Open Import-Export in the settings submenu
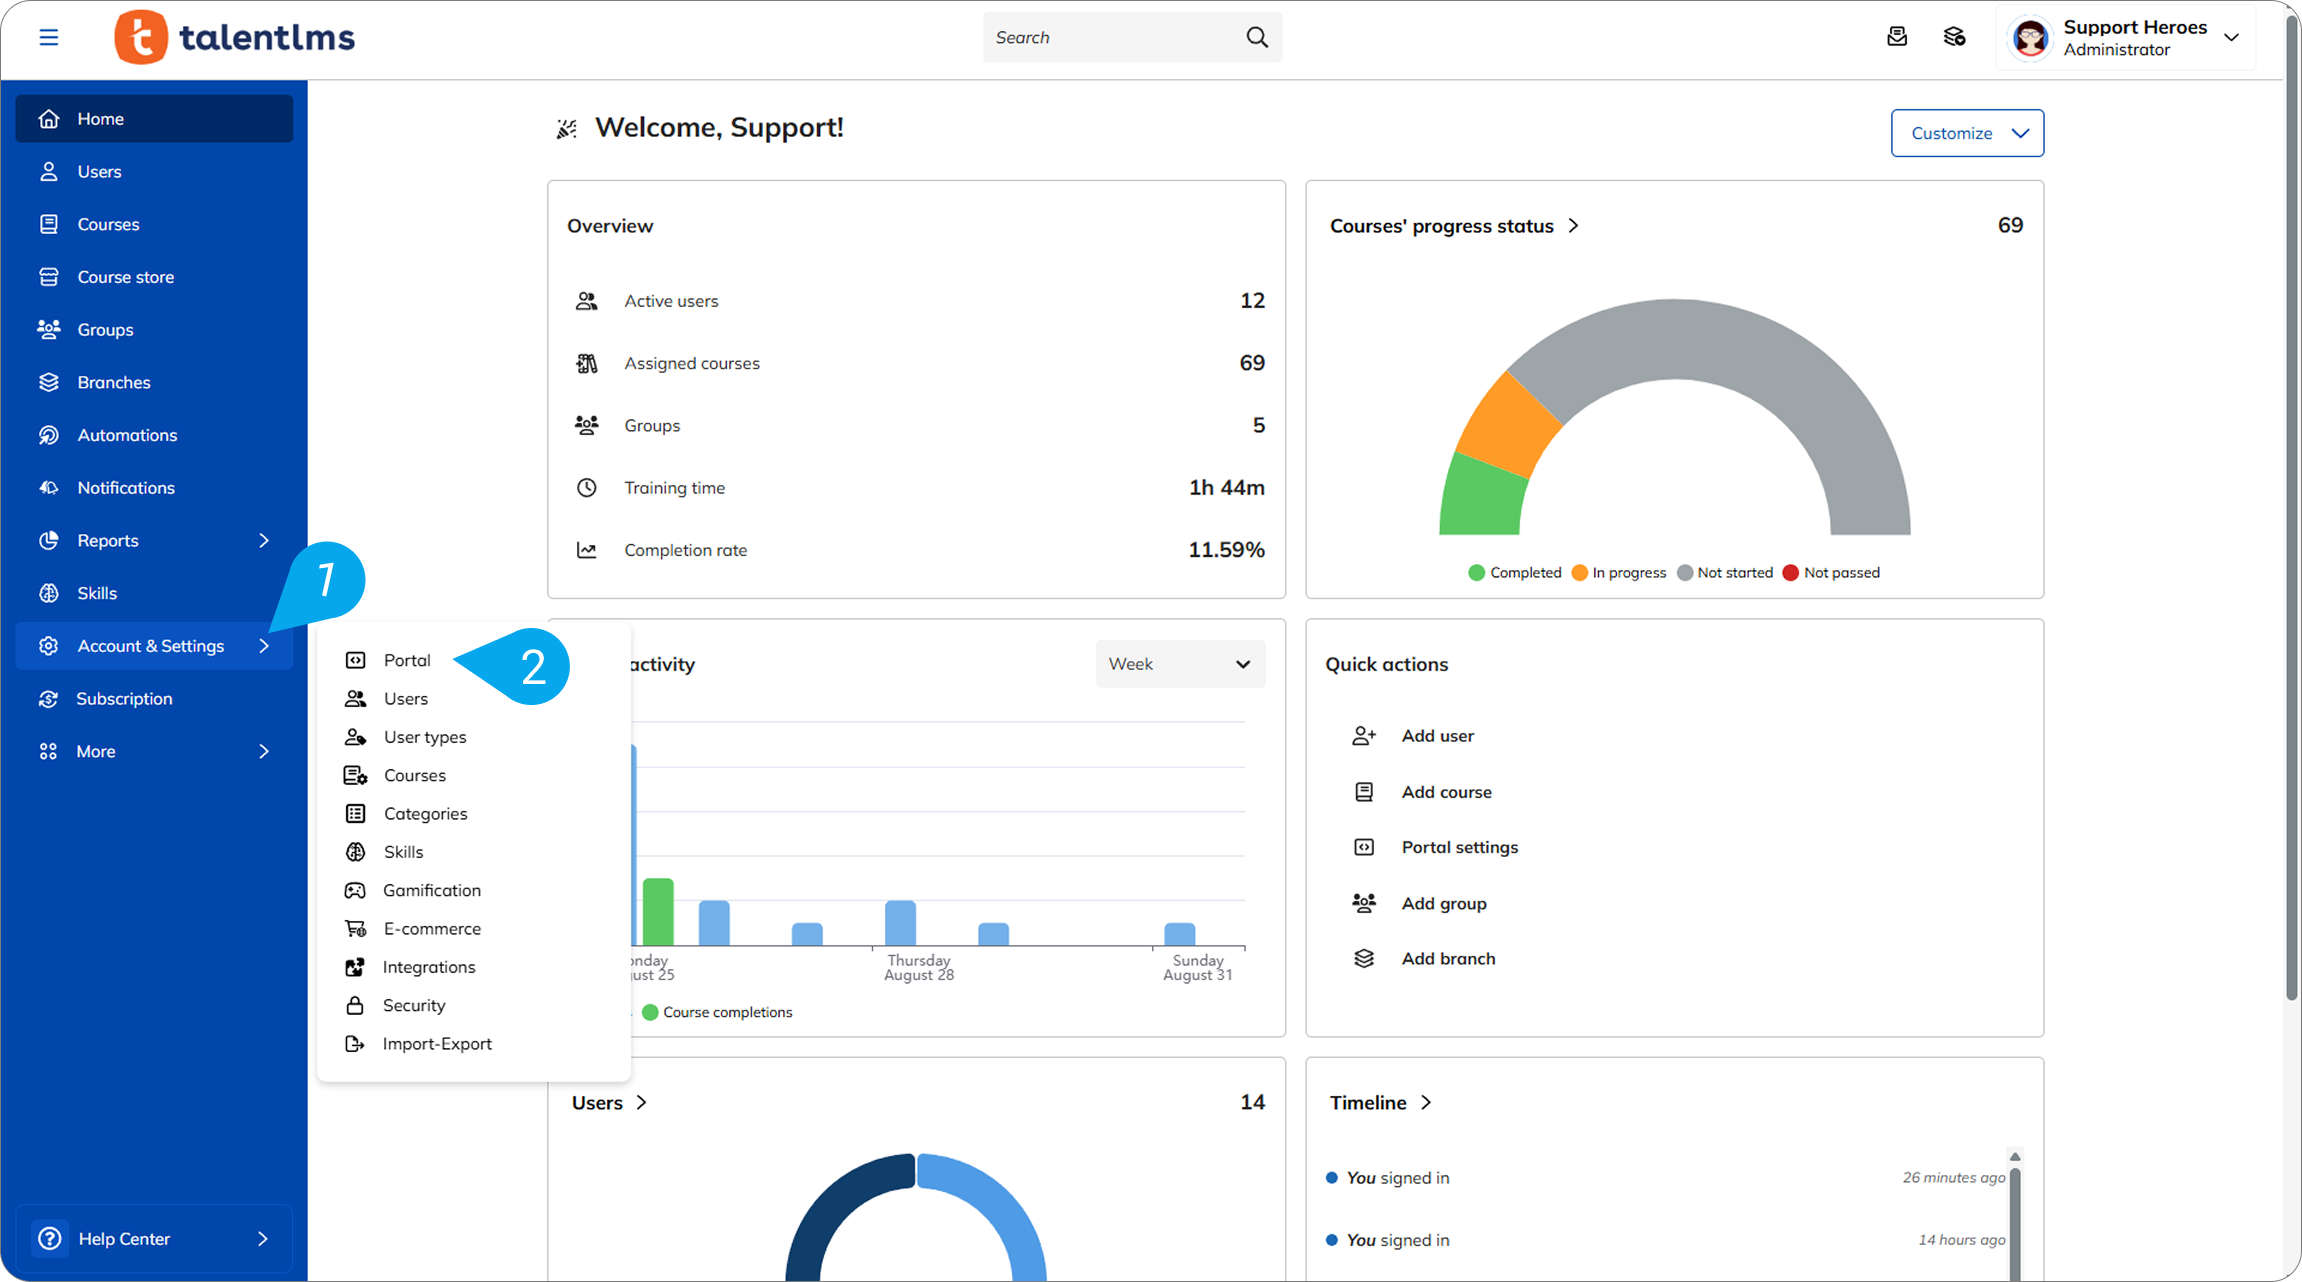 click(x=437, y=1043)
